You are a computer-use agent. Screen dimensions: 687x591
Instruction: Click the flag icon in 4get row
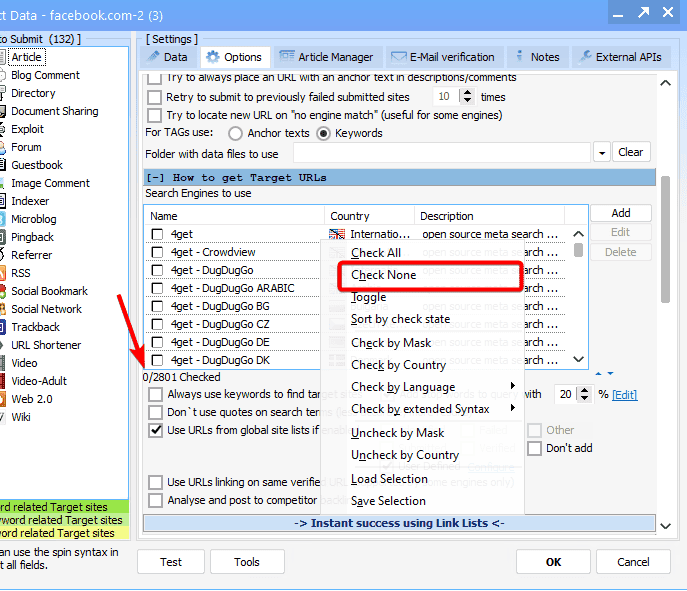337,234
